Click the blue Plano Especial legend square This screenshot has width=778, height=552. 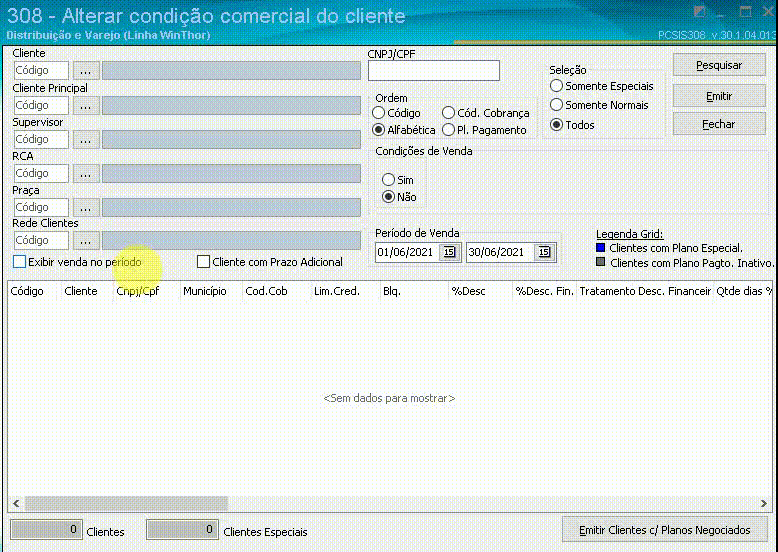tap(600, 247)
